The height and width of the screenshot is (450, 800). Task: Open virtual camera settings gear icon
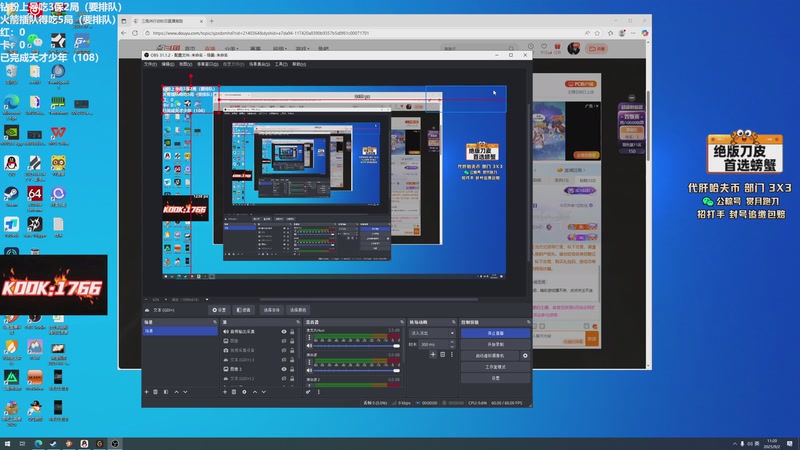(525, 356)
